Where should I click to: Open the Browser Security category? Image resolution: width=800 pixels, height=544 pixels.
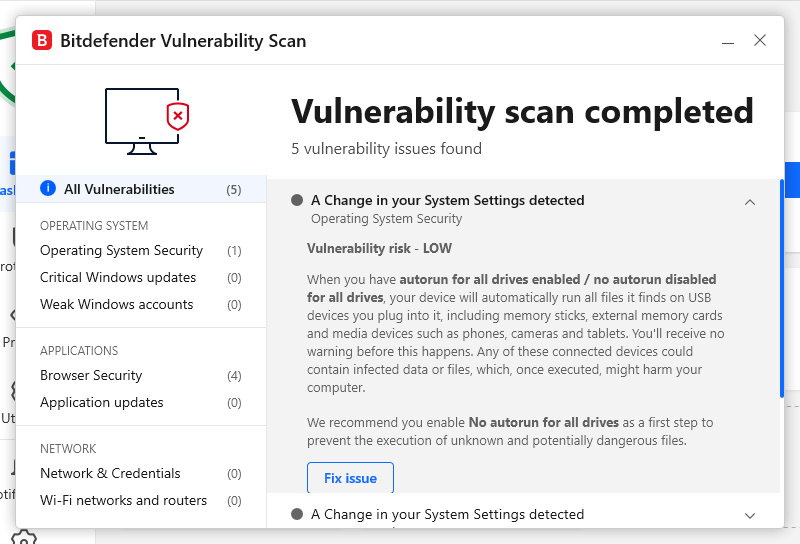tap(91, 375)
